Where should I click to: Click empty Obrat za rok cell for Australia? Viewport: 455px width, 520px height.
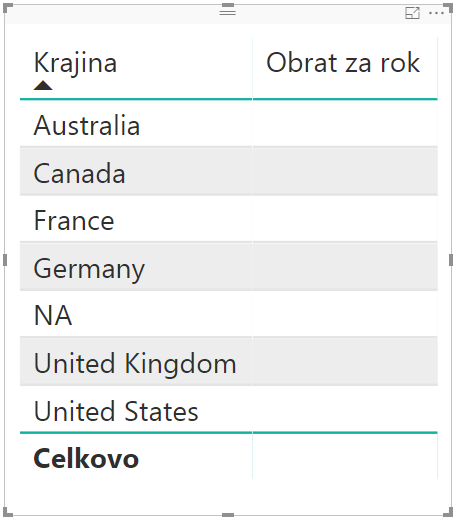point(345,123)
